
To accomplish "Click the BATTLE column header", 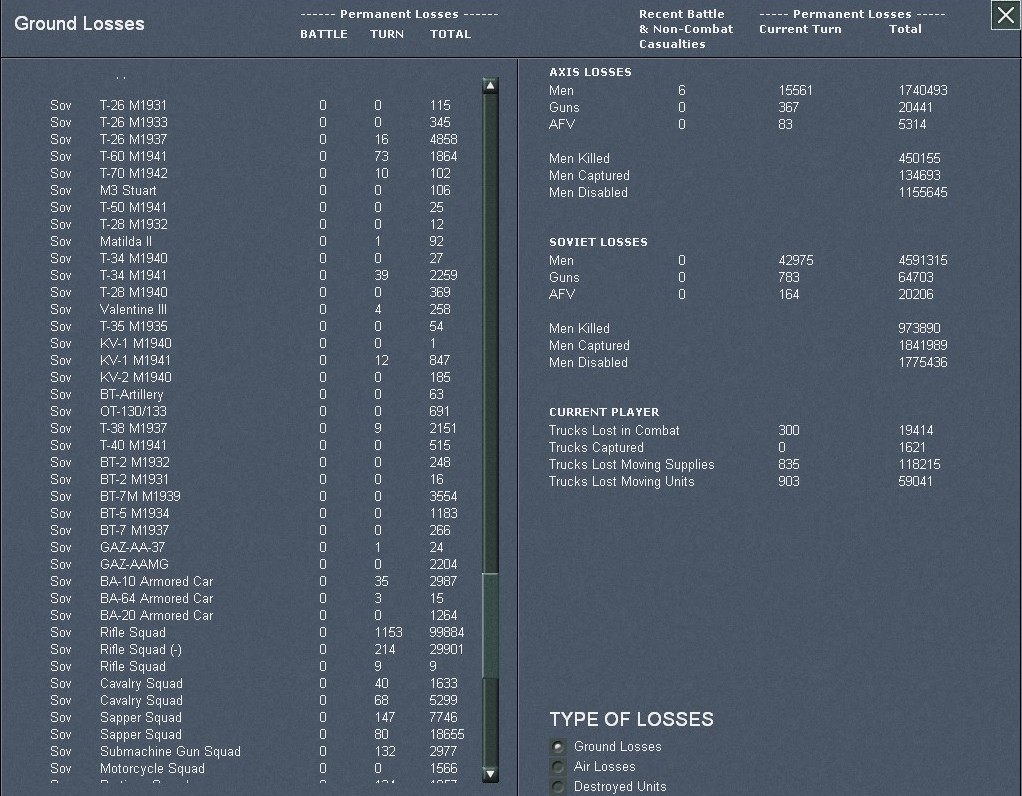I will pyautogui.click(x=324, y=34).
